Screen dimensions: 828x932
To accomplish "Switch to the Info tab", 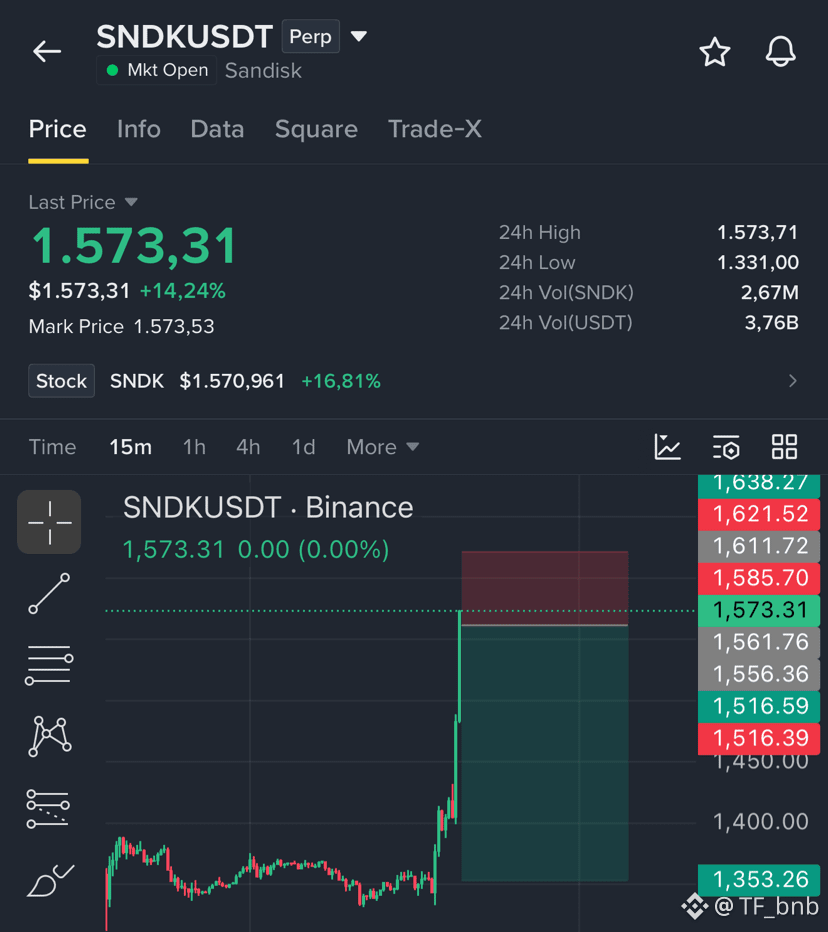I will click(x=138, y=129).
